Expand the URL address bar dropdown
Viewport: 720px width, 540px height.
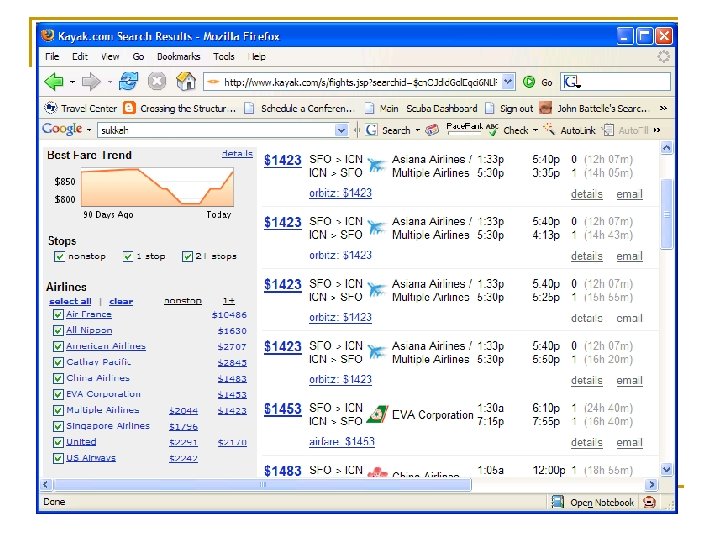click(x=508, y=82)
